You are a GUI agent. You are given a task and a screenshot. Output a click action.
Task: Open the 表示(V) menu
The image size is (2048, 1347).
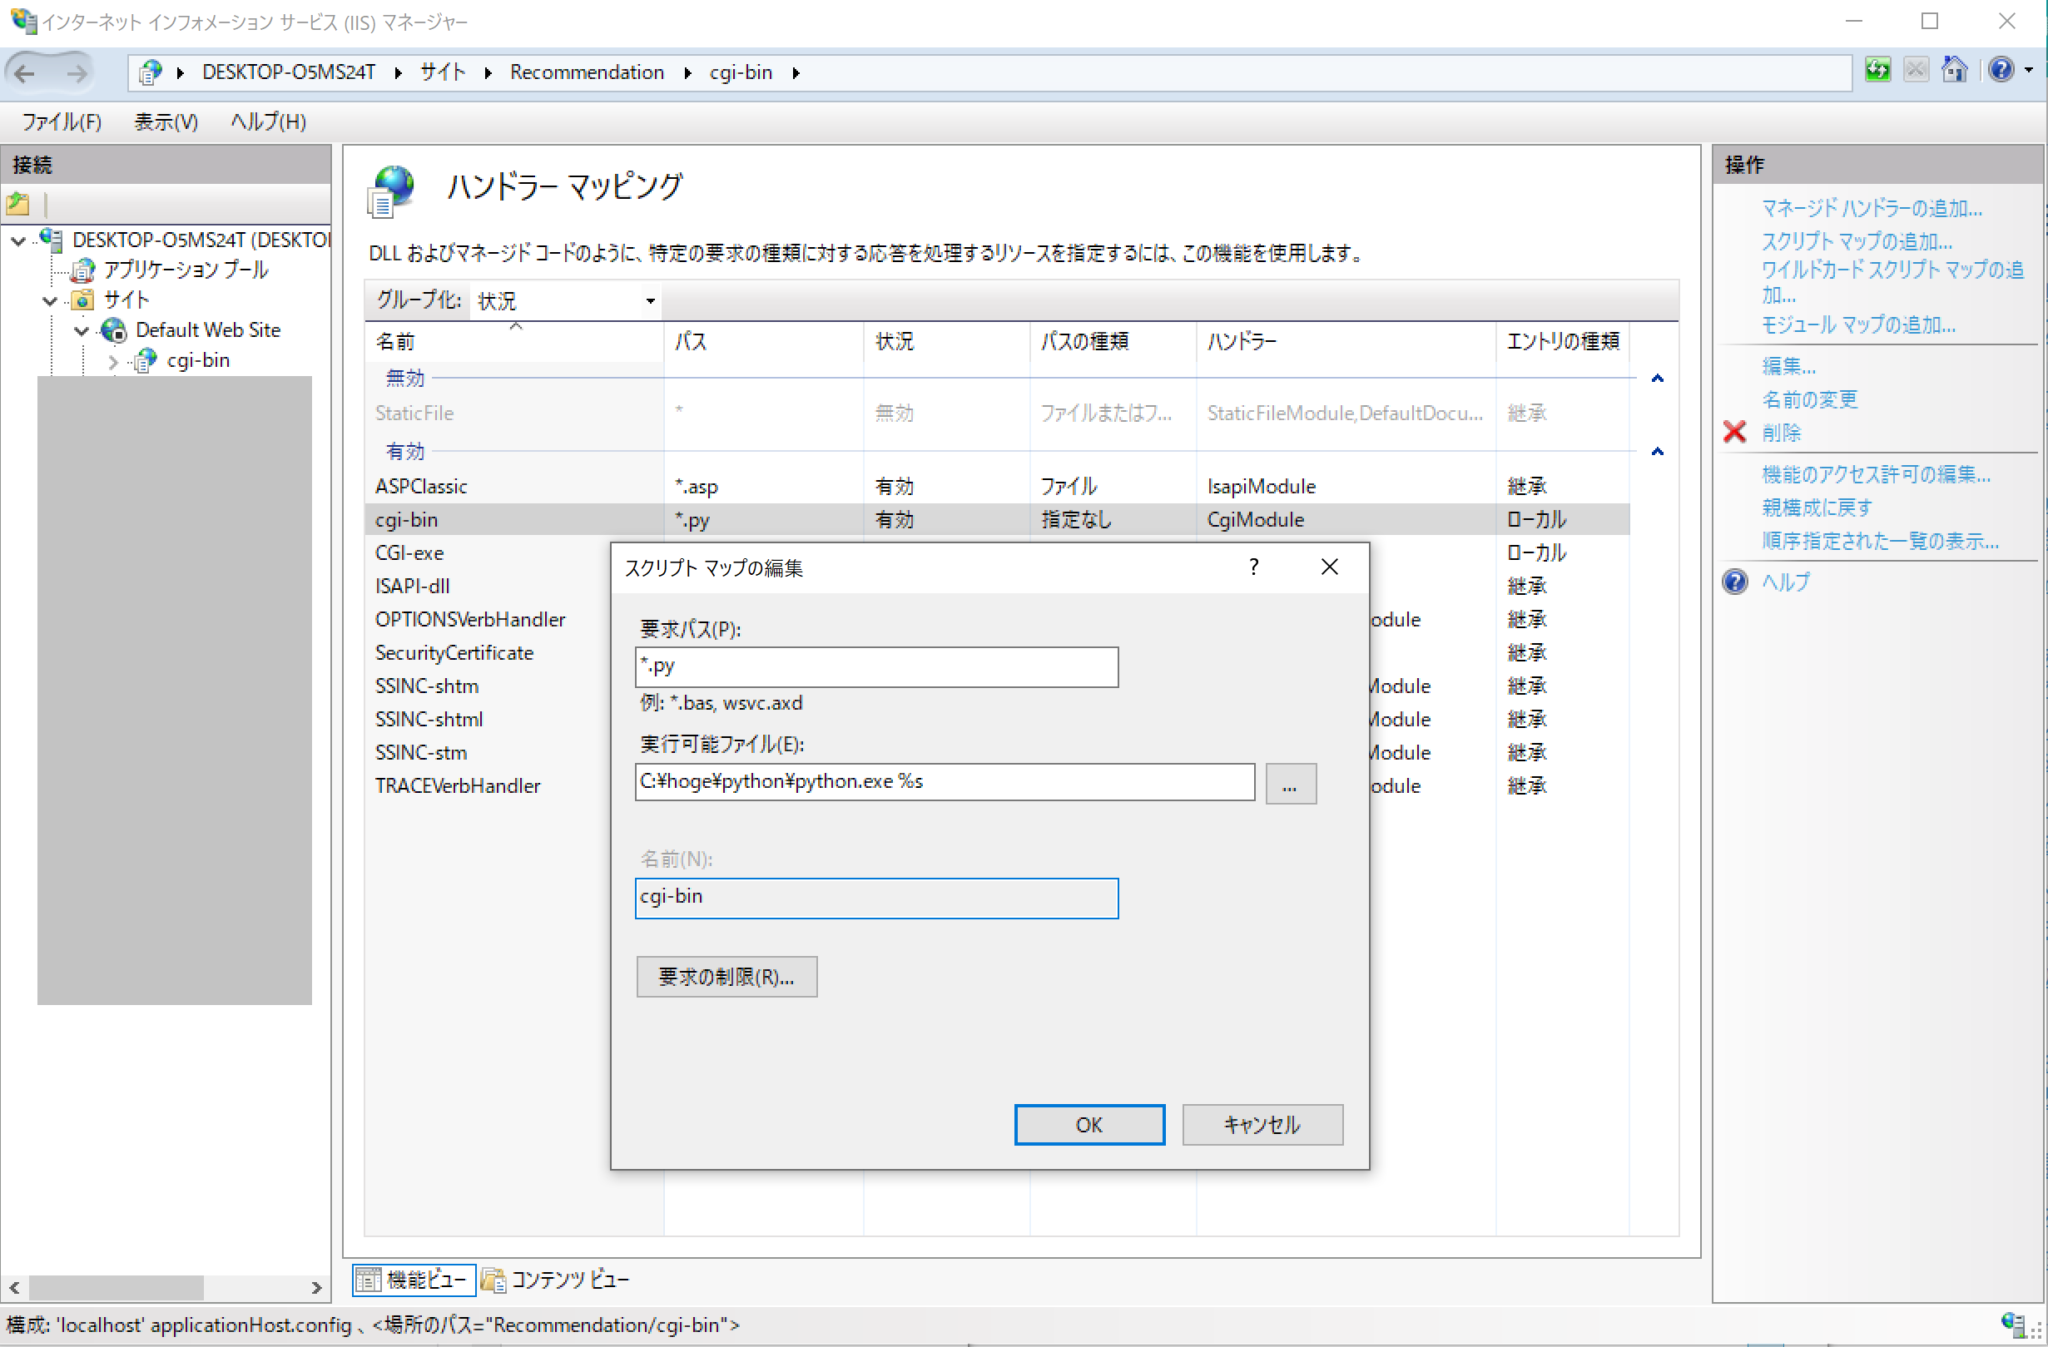pos(164,121)
